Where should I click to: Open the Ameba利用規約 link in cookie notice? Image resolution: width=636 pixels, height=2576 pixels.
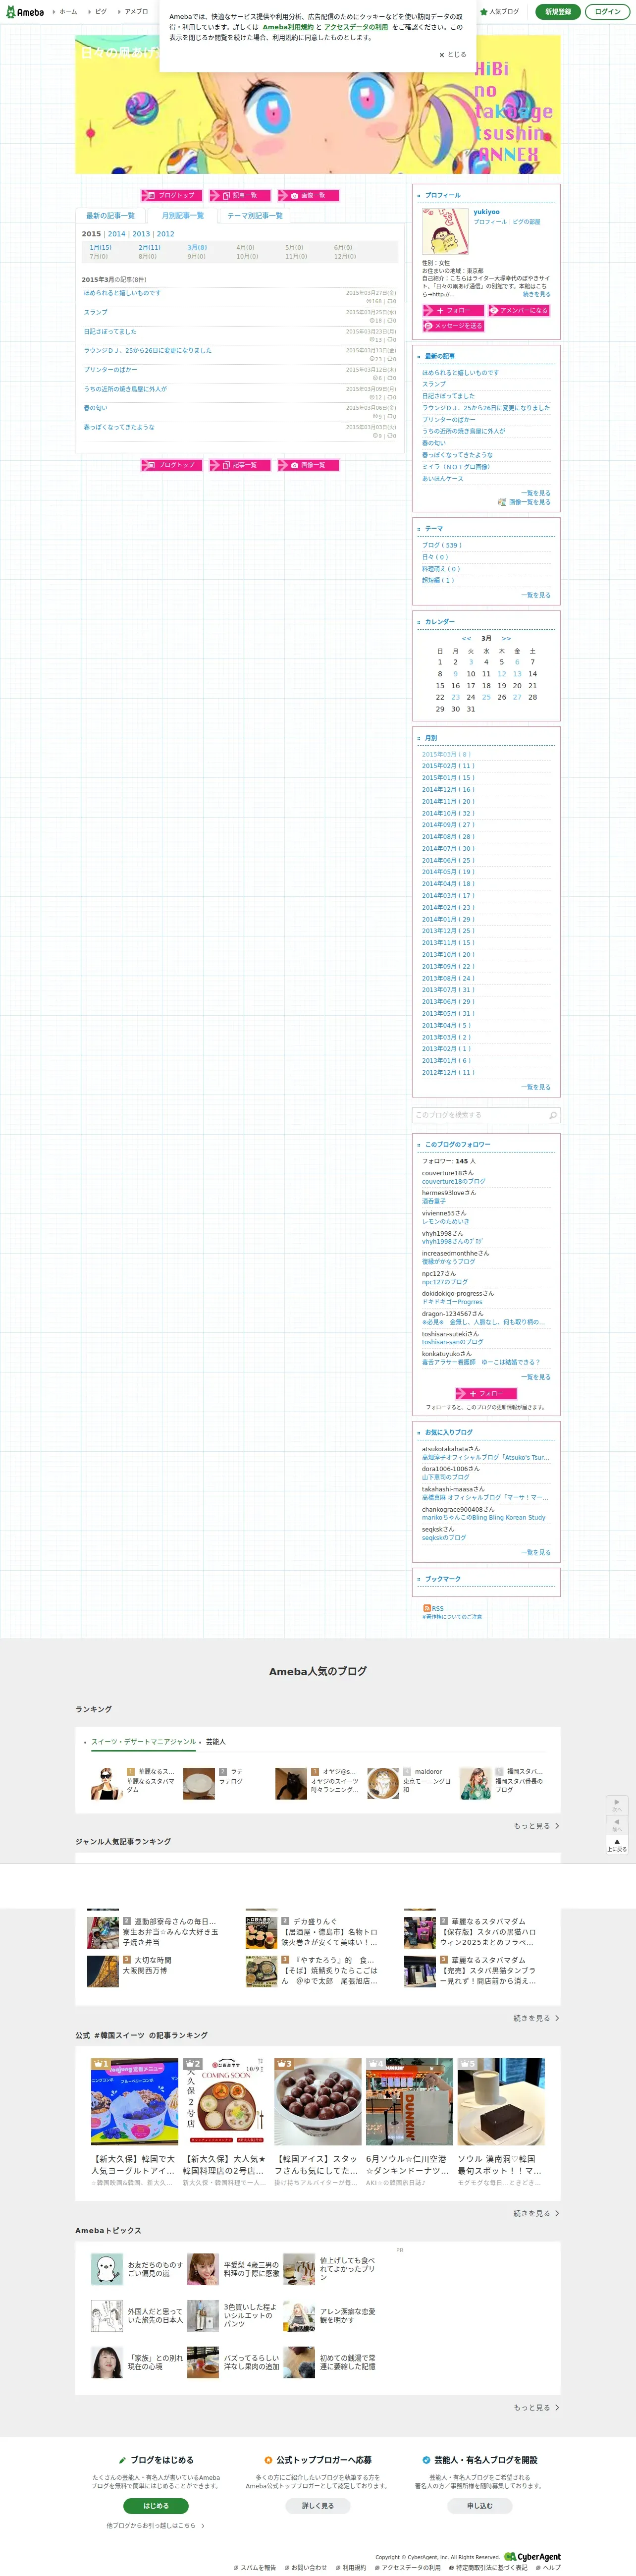click(x=288, y=27)
